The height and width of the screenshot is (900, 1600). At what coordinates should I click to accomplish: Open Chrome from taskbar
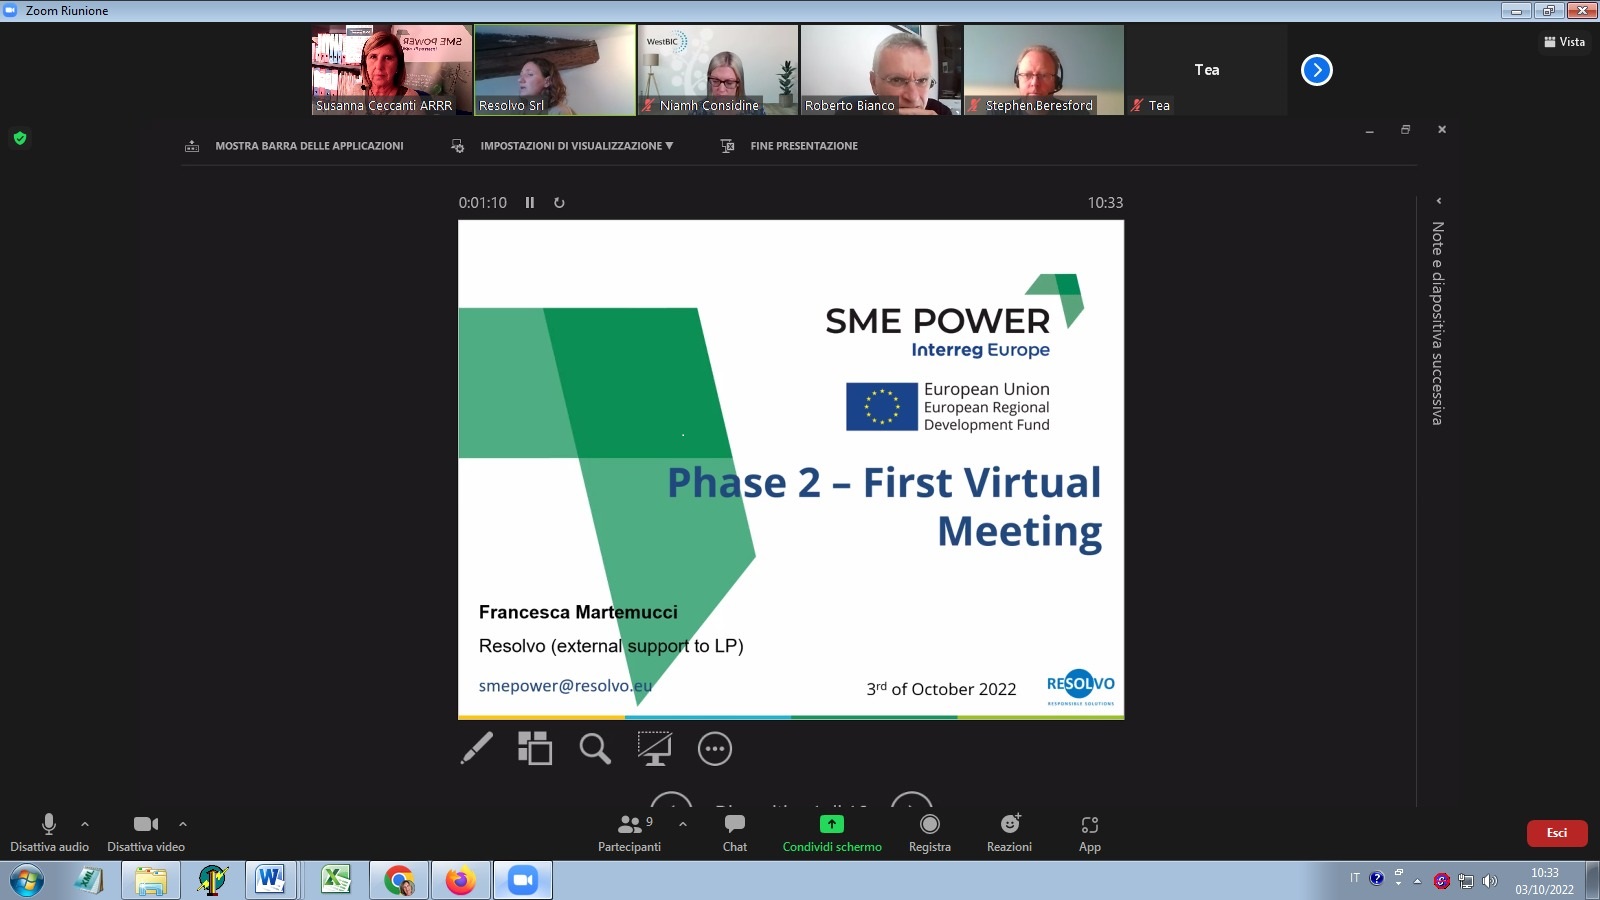(398, 881)
